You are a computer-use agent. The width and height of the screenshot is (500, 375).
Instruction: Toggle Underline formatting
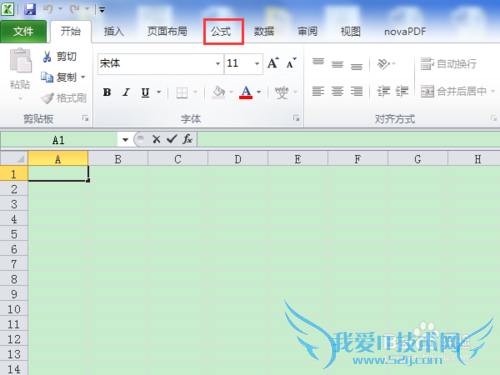145,92
